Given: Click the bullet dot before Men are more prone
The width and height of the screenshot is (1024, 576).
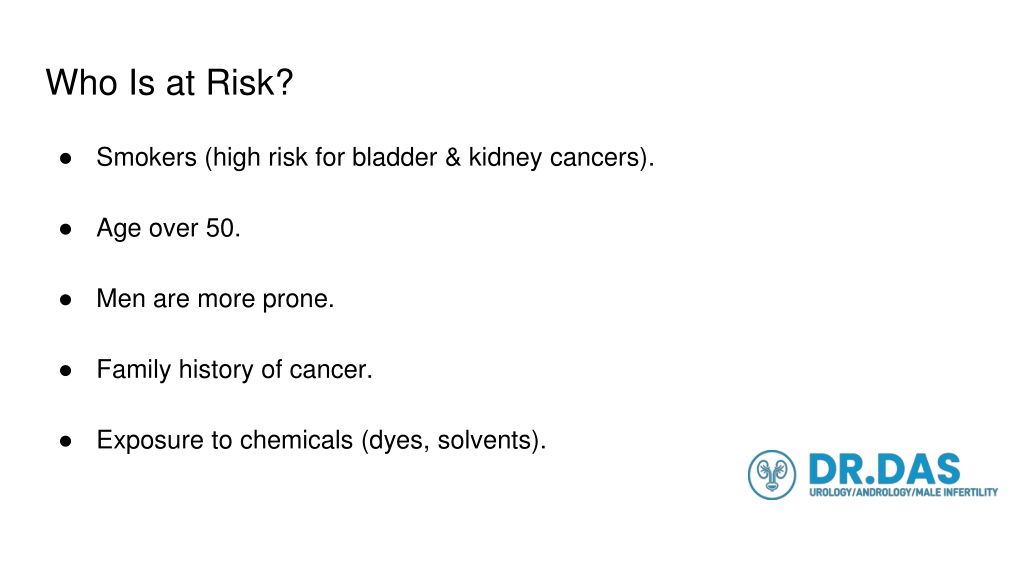Looking at the screenshot, I should tap(65, 300).
